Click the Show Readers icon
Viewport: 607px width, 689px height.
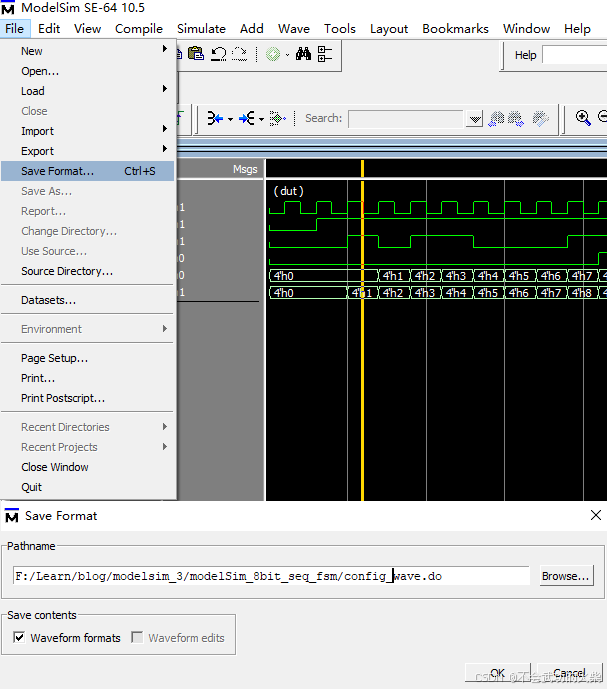[247, 118]
